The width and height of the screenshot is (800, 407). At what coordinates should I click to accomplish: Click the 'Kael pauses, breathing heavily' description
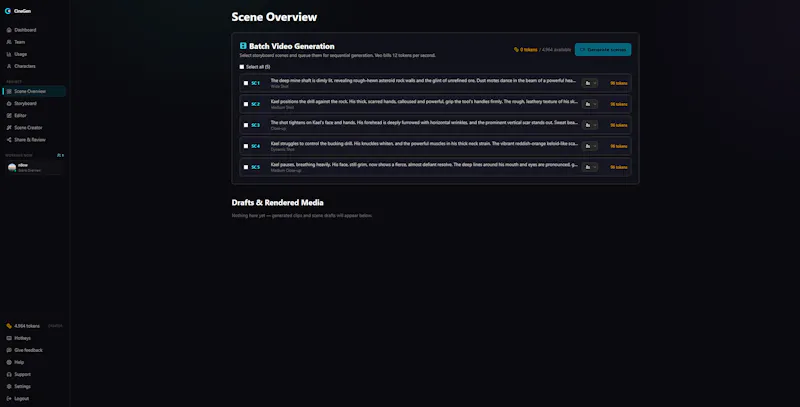[x=424, y=164]
